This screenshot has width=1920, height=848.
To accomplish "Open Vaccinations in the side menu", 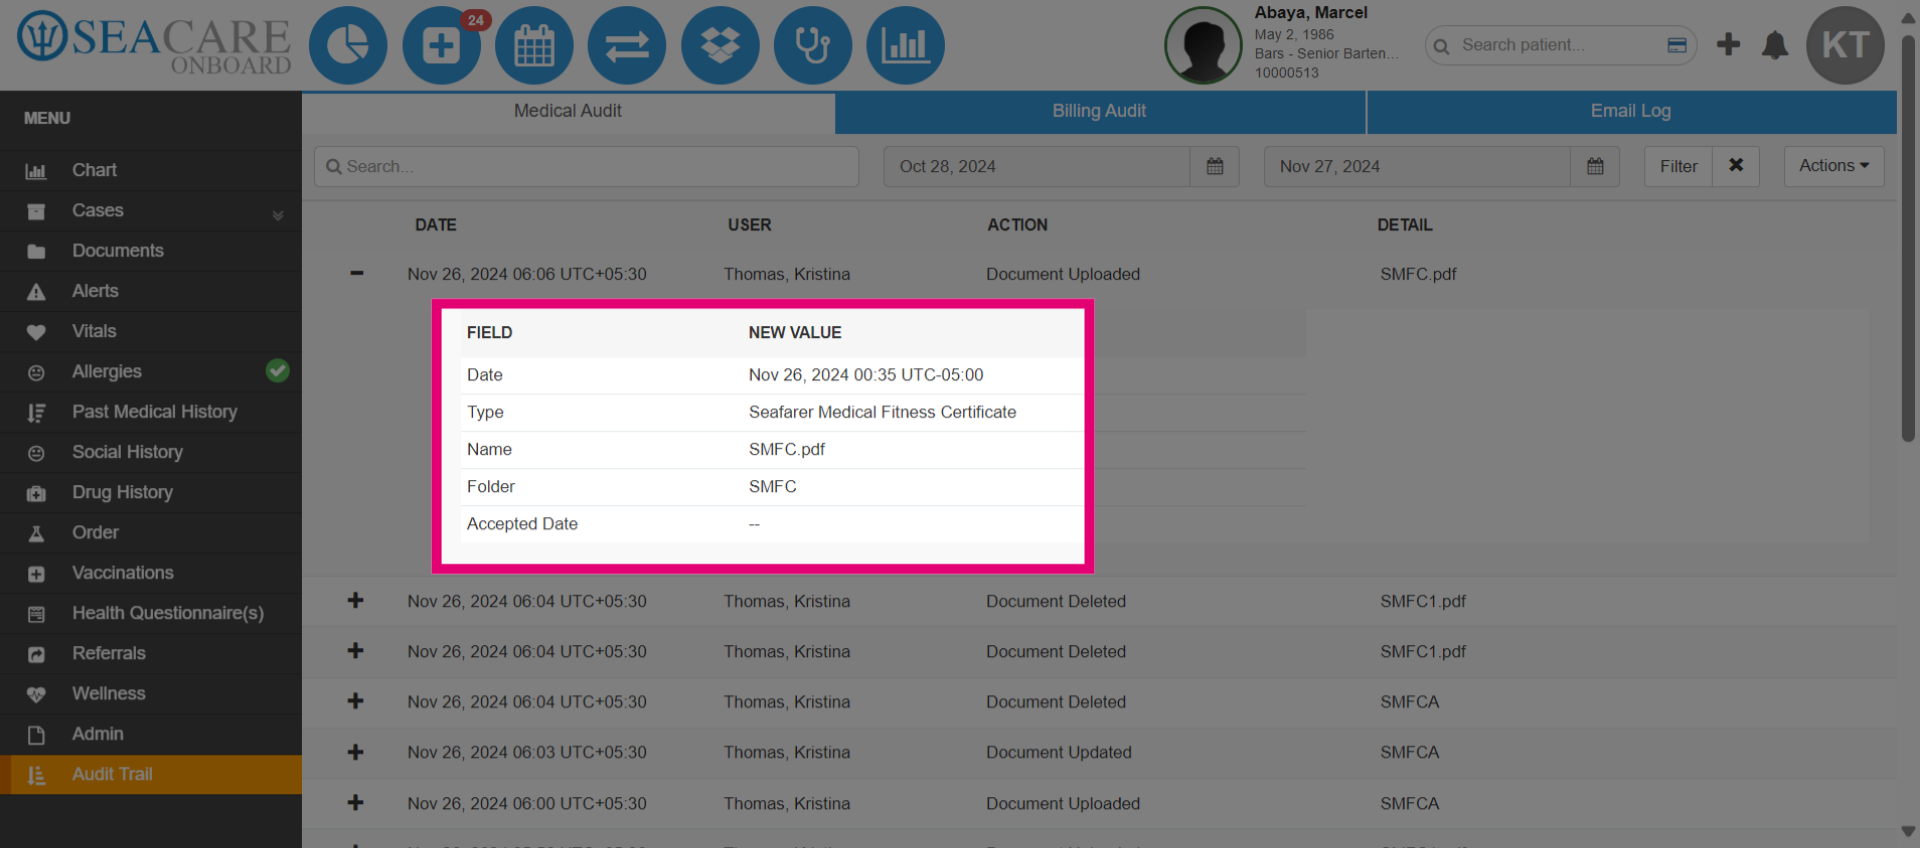I will 151,573.
